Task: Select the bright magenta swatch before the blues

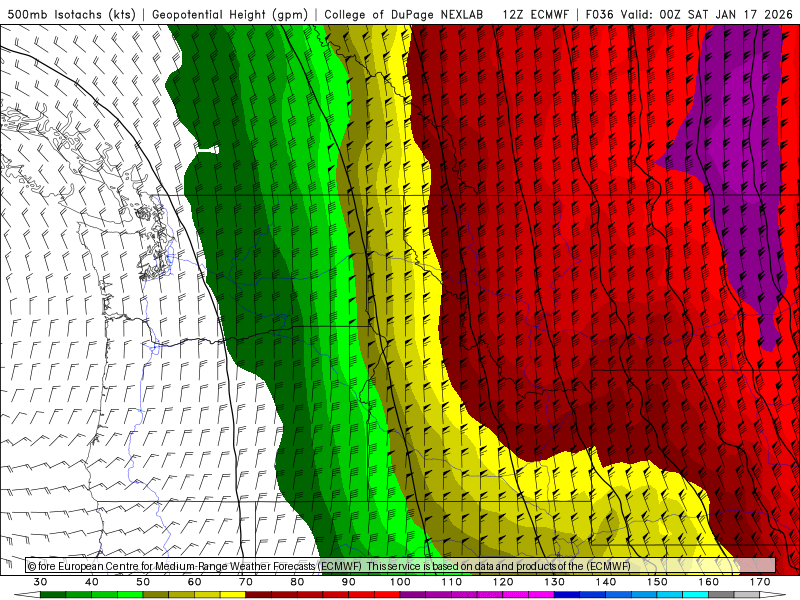Action: [541, 595]
